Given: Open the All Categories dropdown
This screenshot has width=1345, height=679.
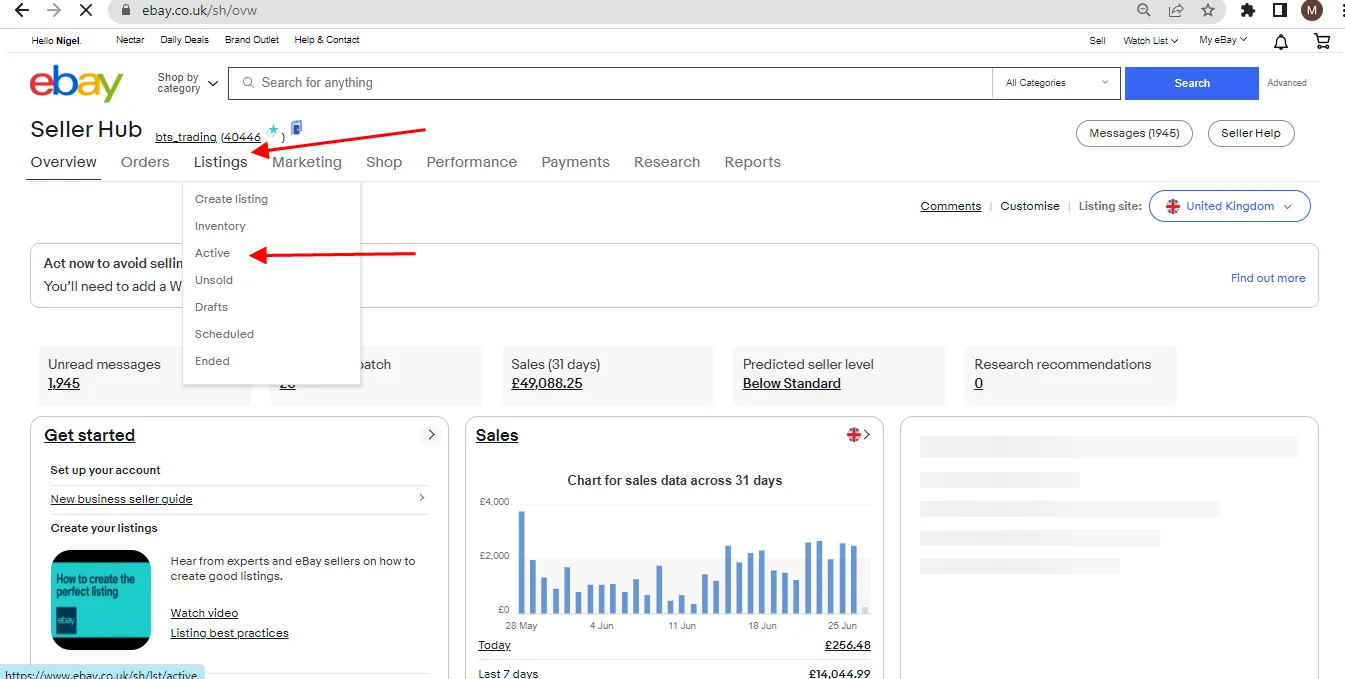Looking at the screenshot, I should 1057,83.
